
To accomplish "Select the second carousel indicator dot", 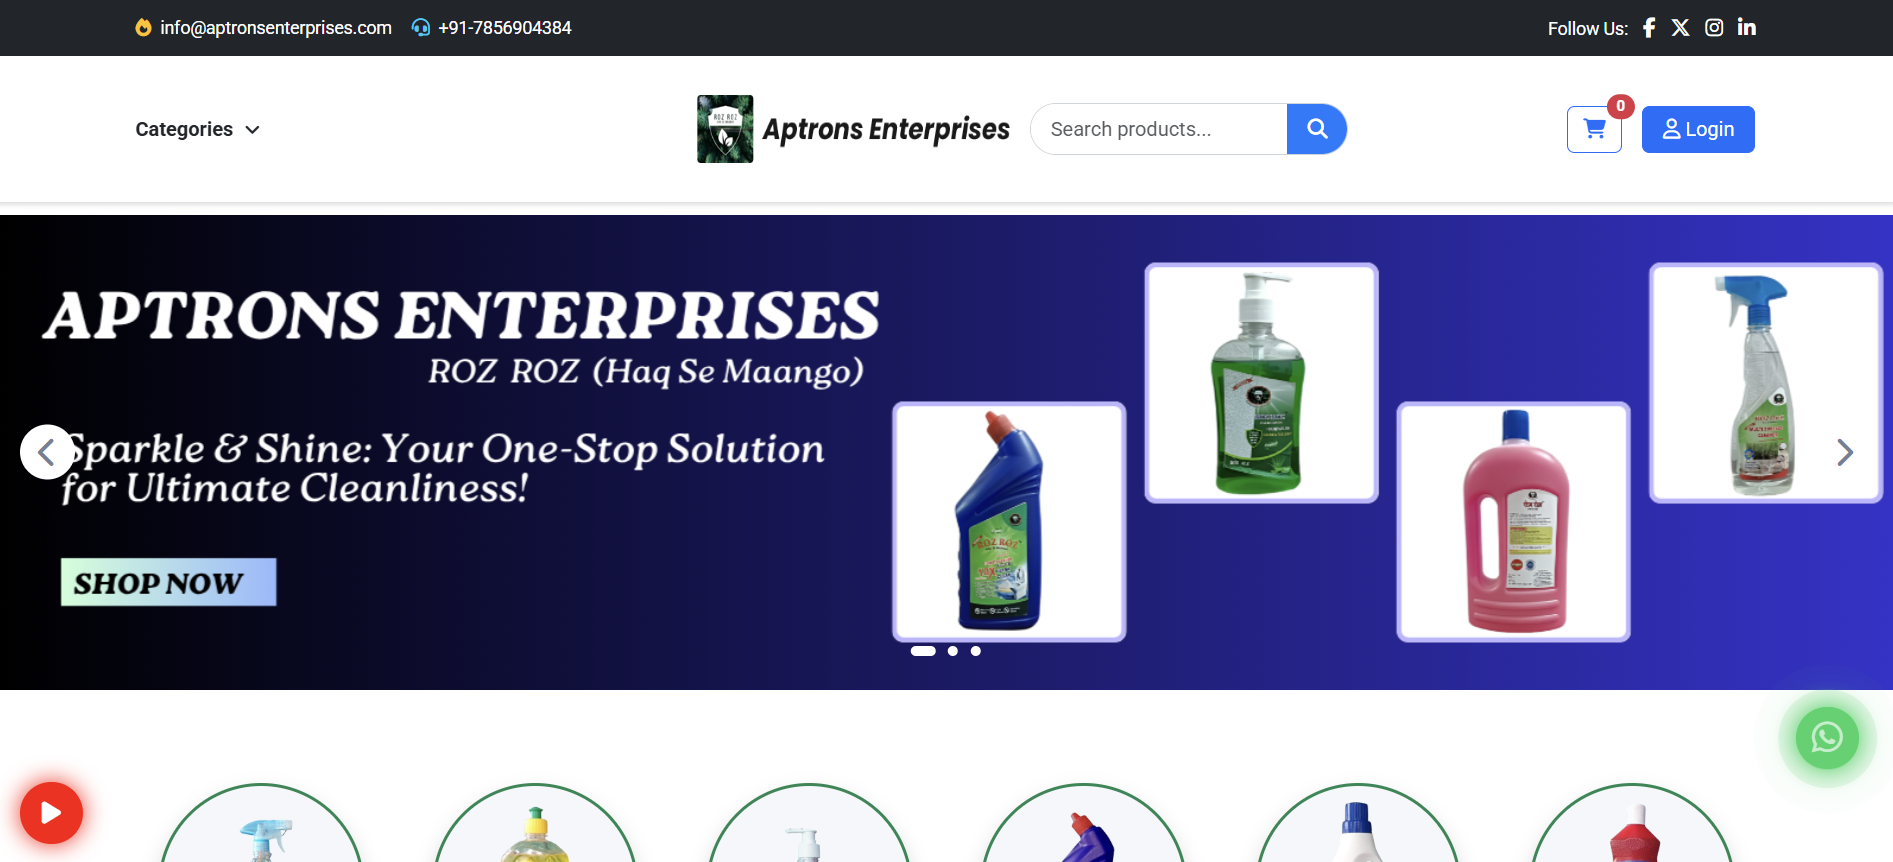I will (x=953, y=651).
